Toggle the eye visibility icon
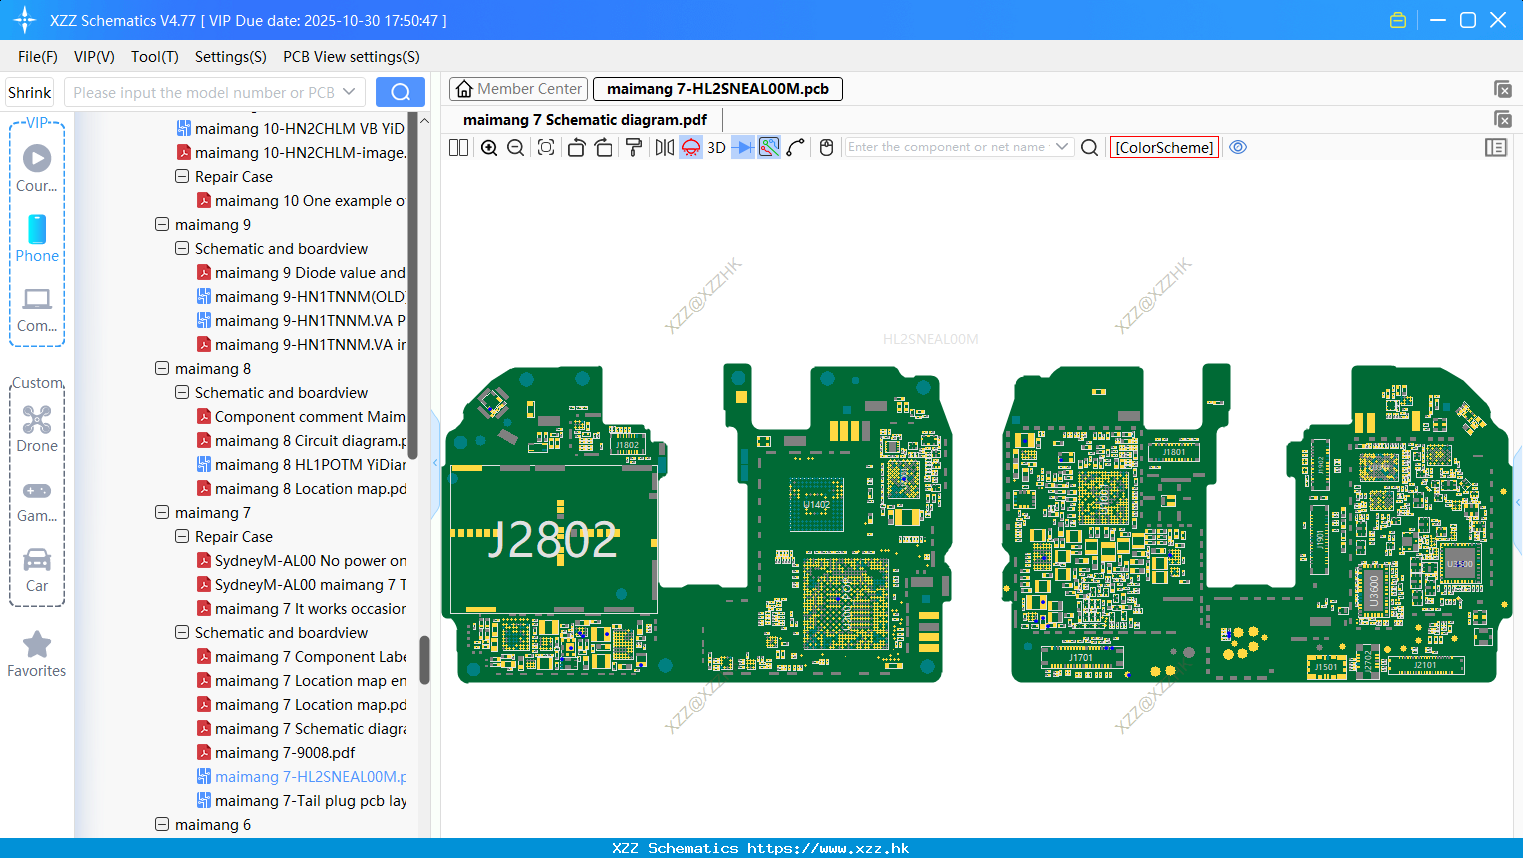Screen dimensions: 1523x858 tap(1238, 147)
